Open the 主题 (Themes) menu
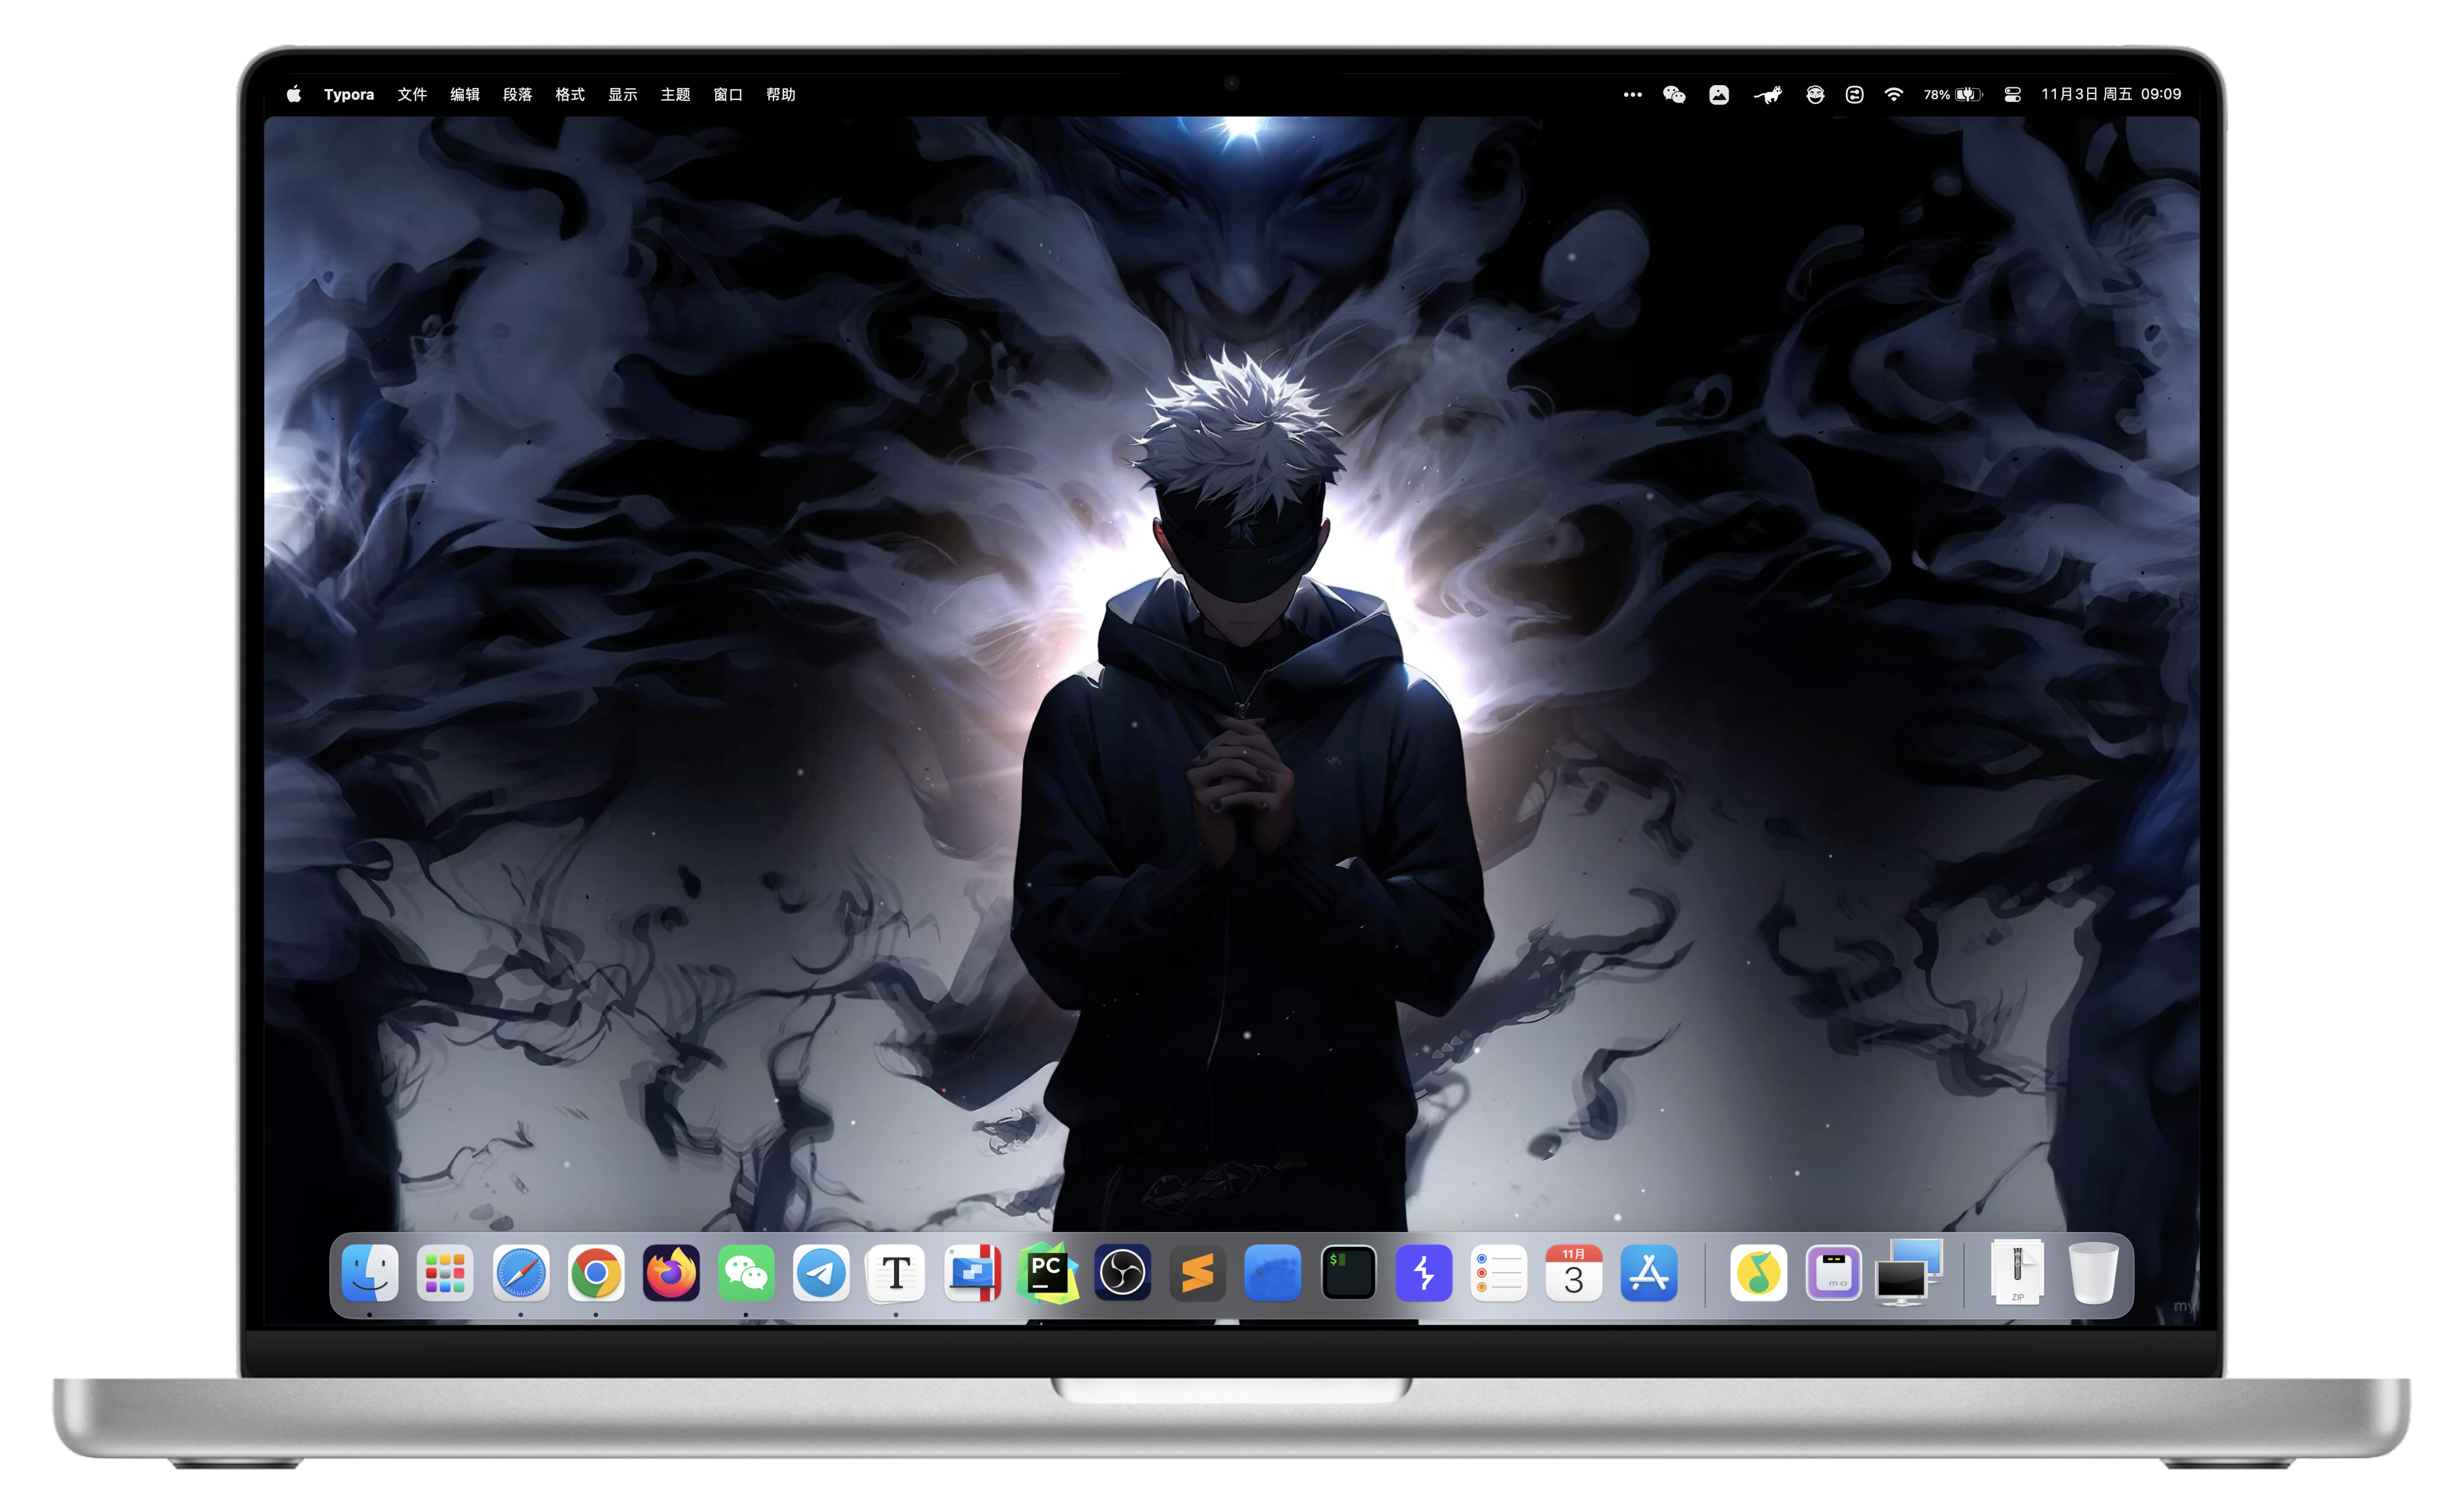Viewport: 2464px width, 1512px height. pyautogui.click(x=675, y=94)
